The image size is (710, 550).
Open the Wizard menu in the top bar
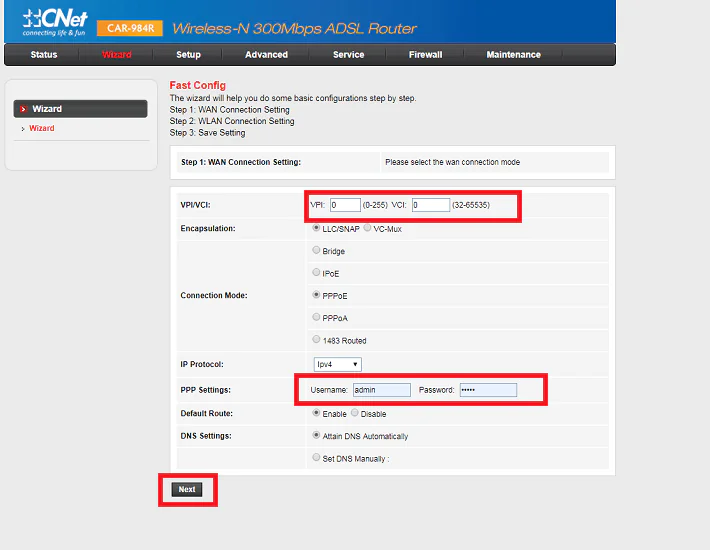[117, 55]
